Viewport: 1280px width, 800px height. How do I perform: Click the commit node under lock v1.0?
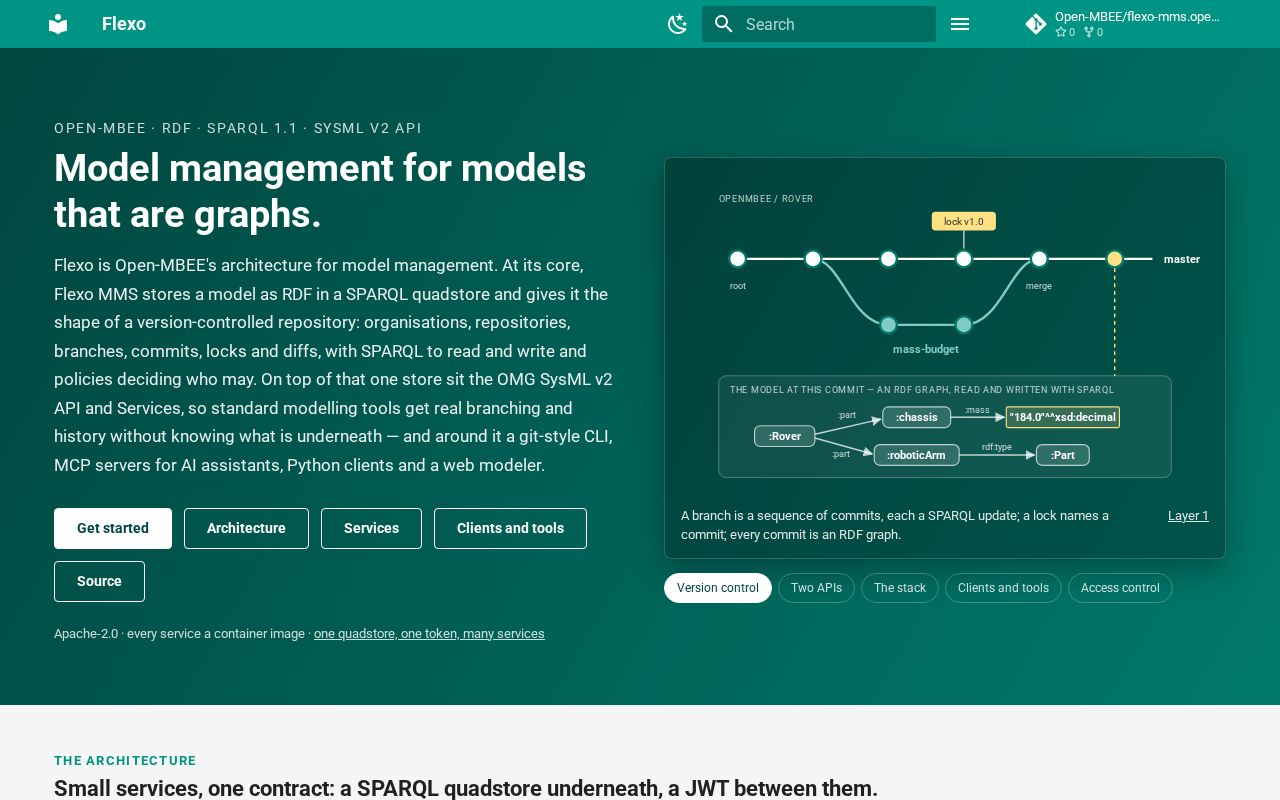click(x=964, y=259)
